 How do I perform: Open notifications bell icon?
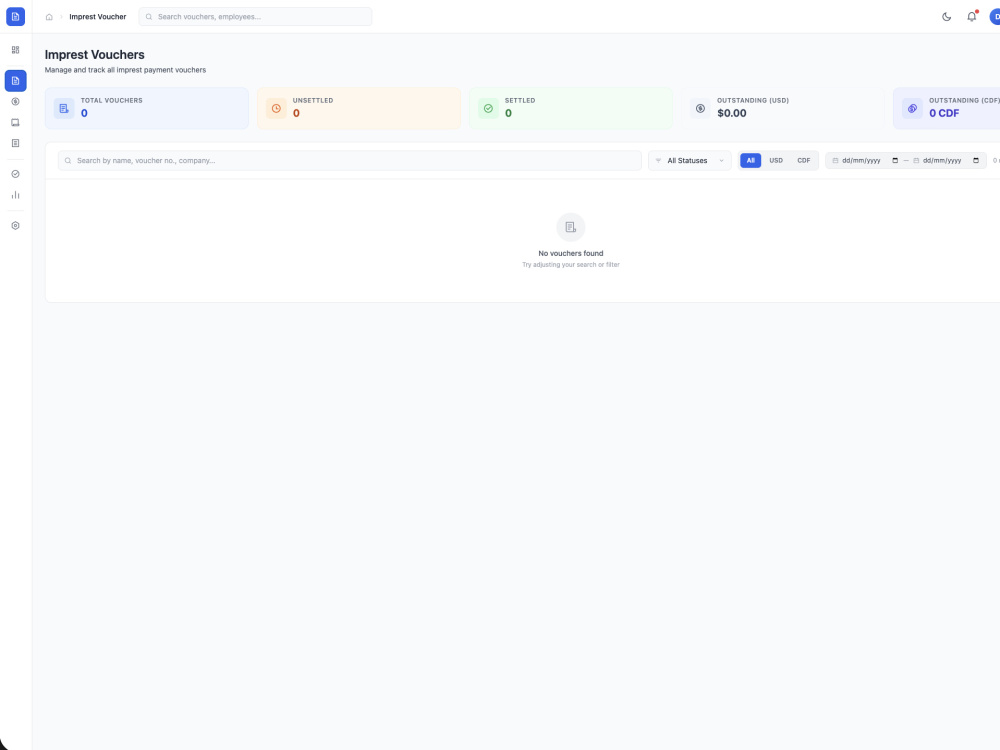coord(971,17)
